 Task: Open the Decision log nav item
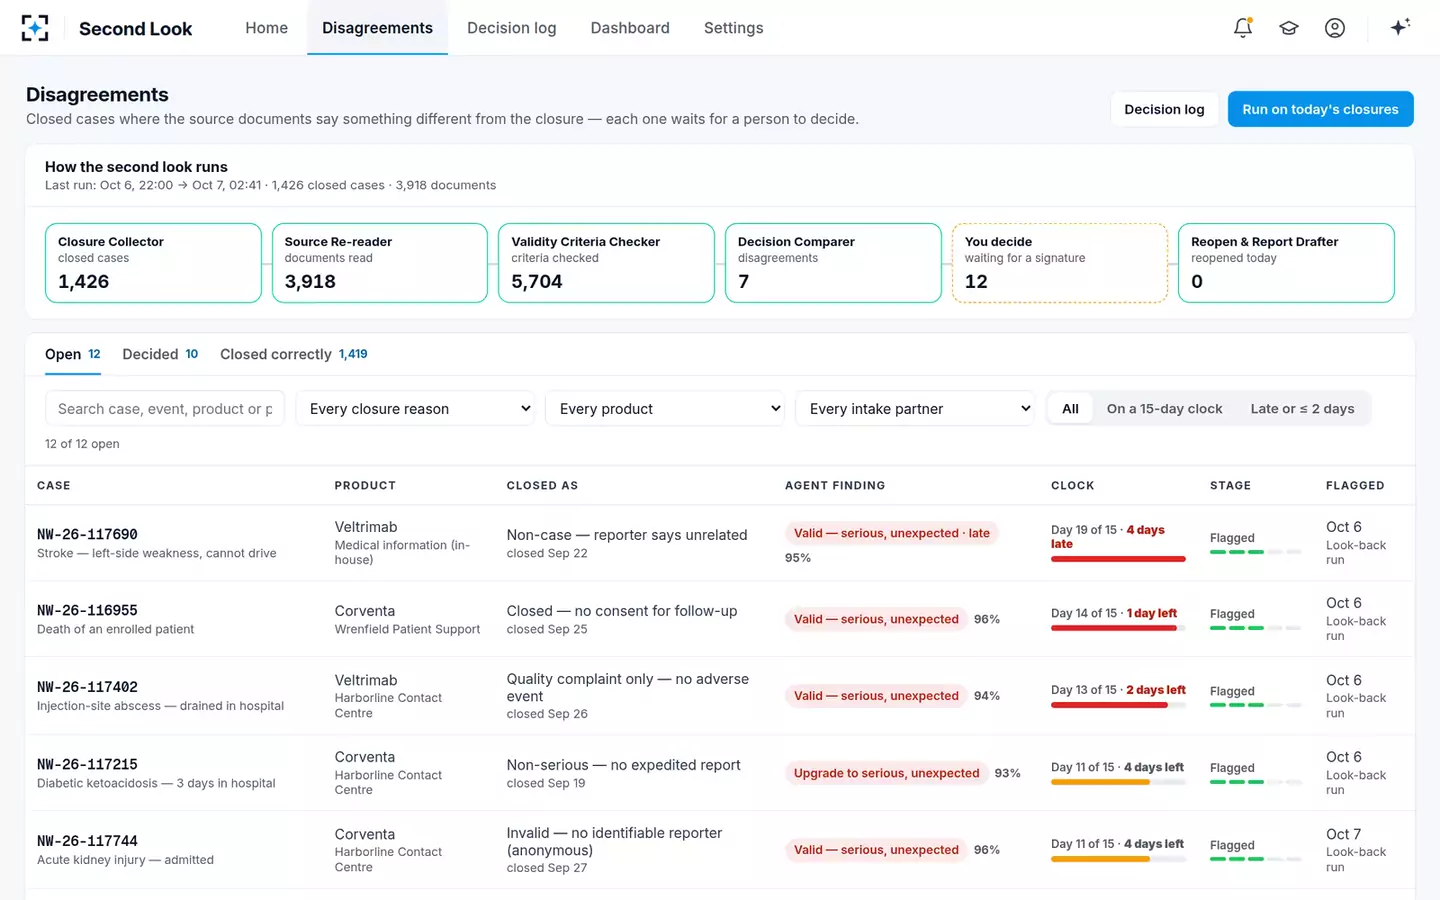(x=511, y=28)
